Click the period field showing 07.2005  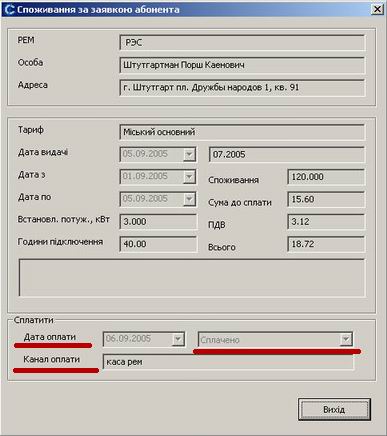(287, 154)
